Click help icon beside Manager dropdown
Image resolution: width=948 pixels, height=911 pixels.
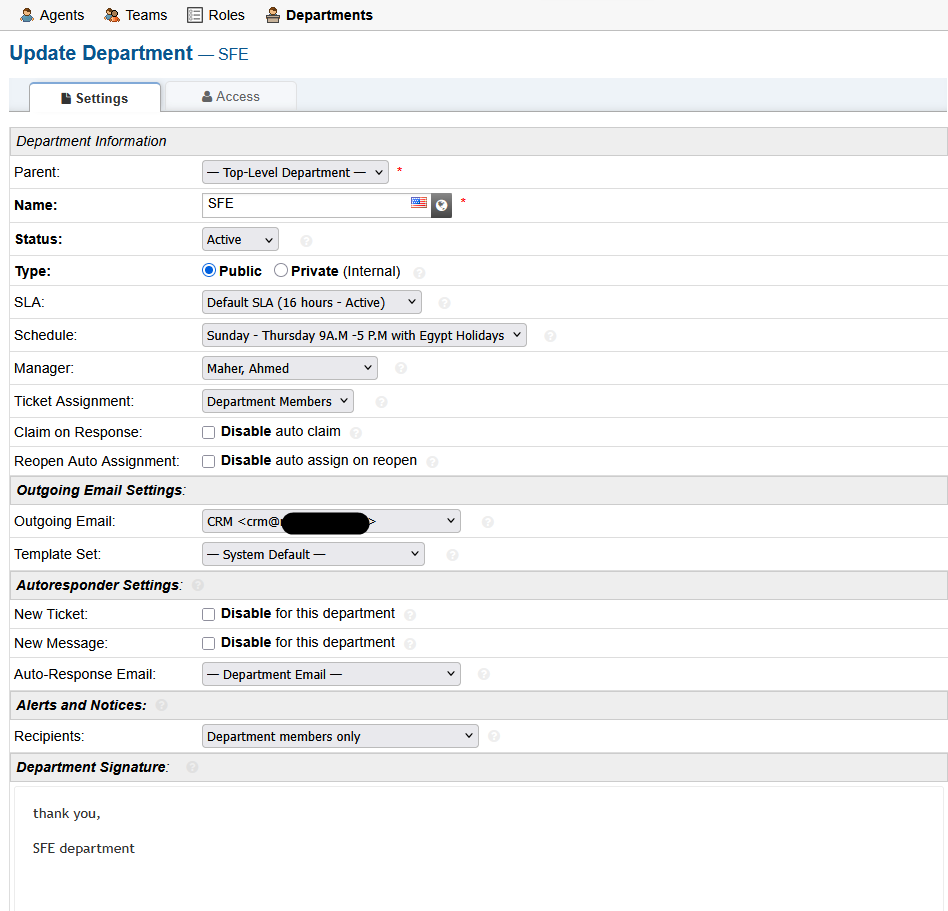point(401,369)
